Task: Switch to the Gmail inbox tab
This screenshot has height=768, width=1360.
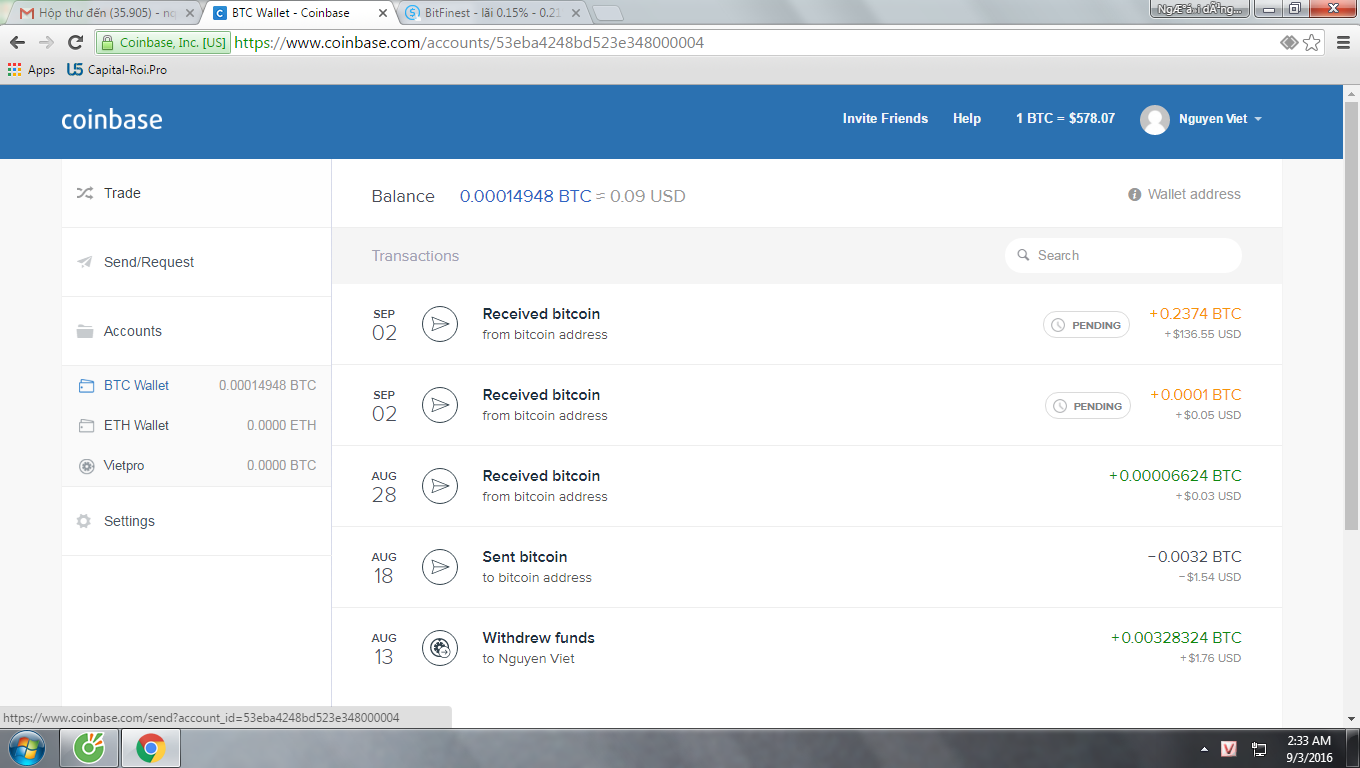Action: 104,13
